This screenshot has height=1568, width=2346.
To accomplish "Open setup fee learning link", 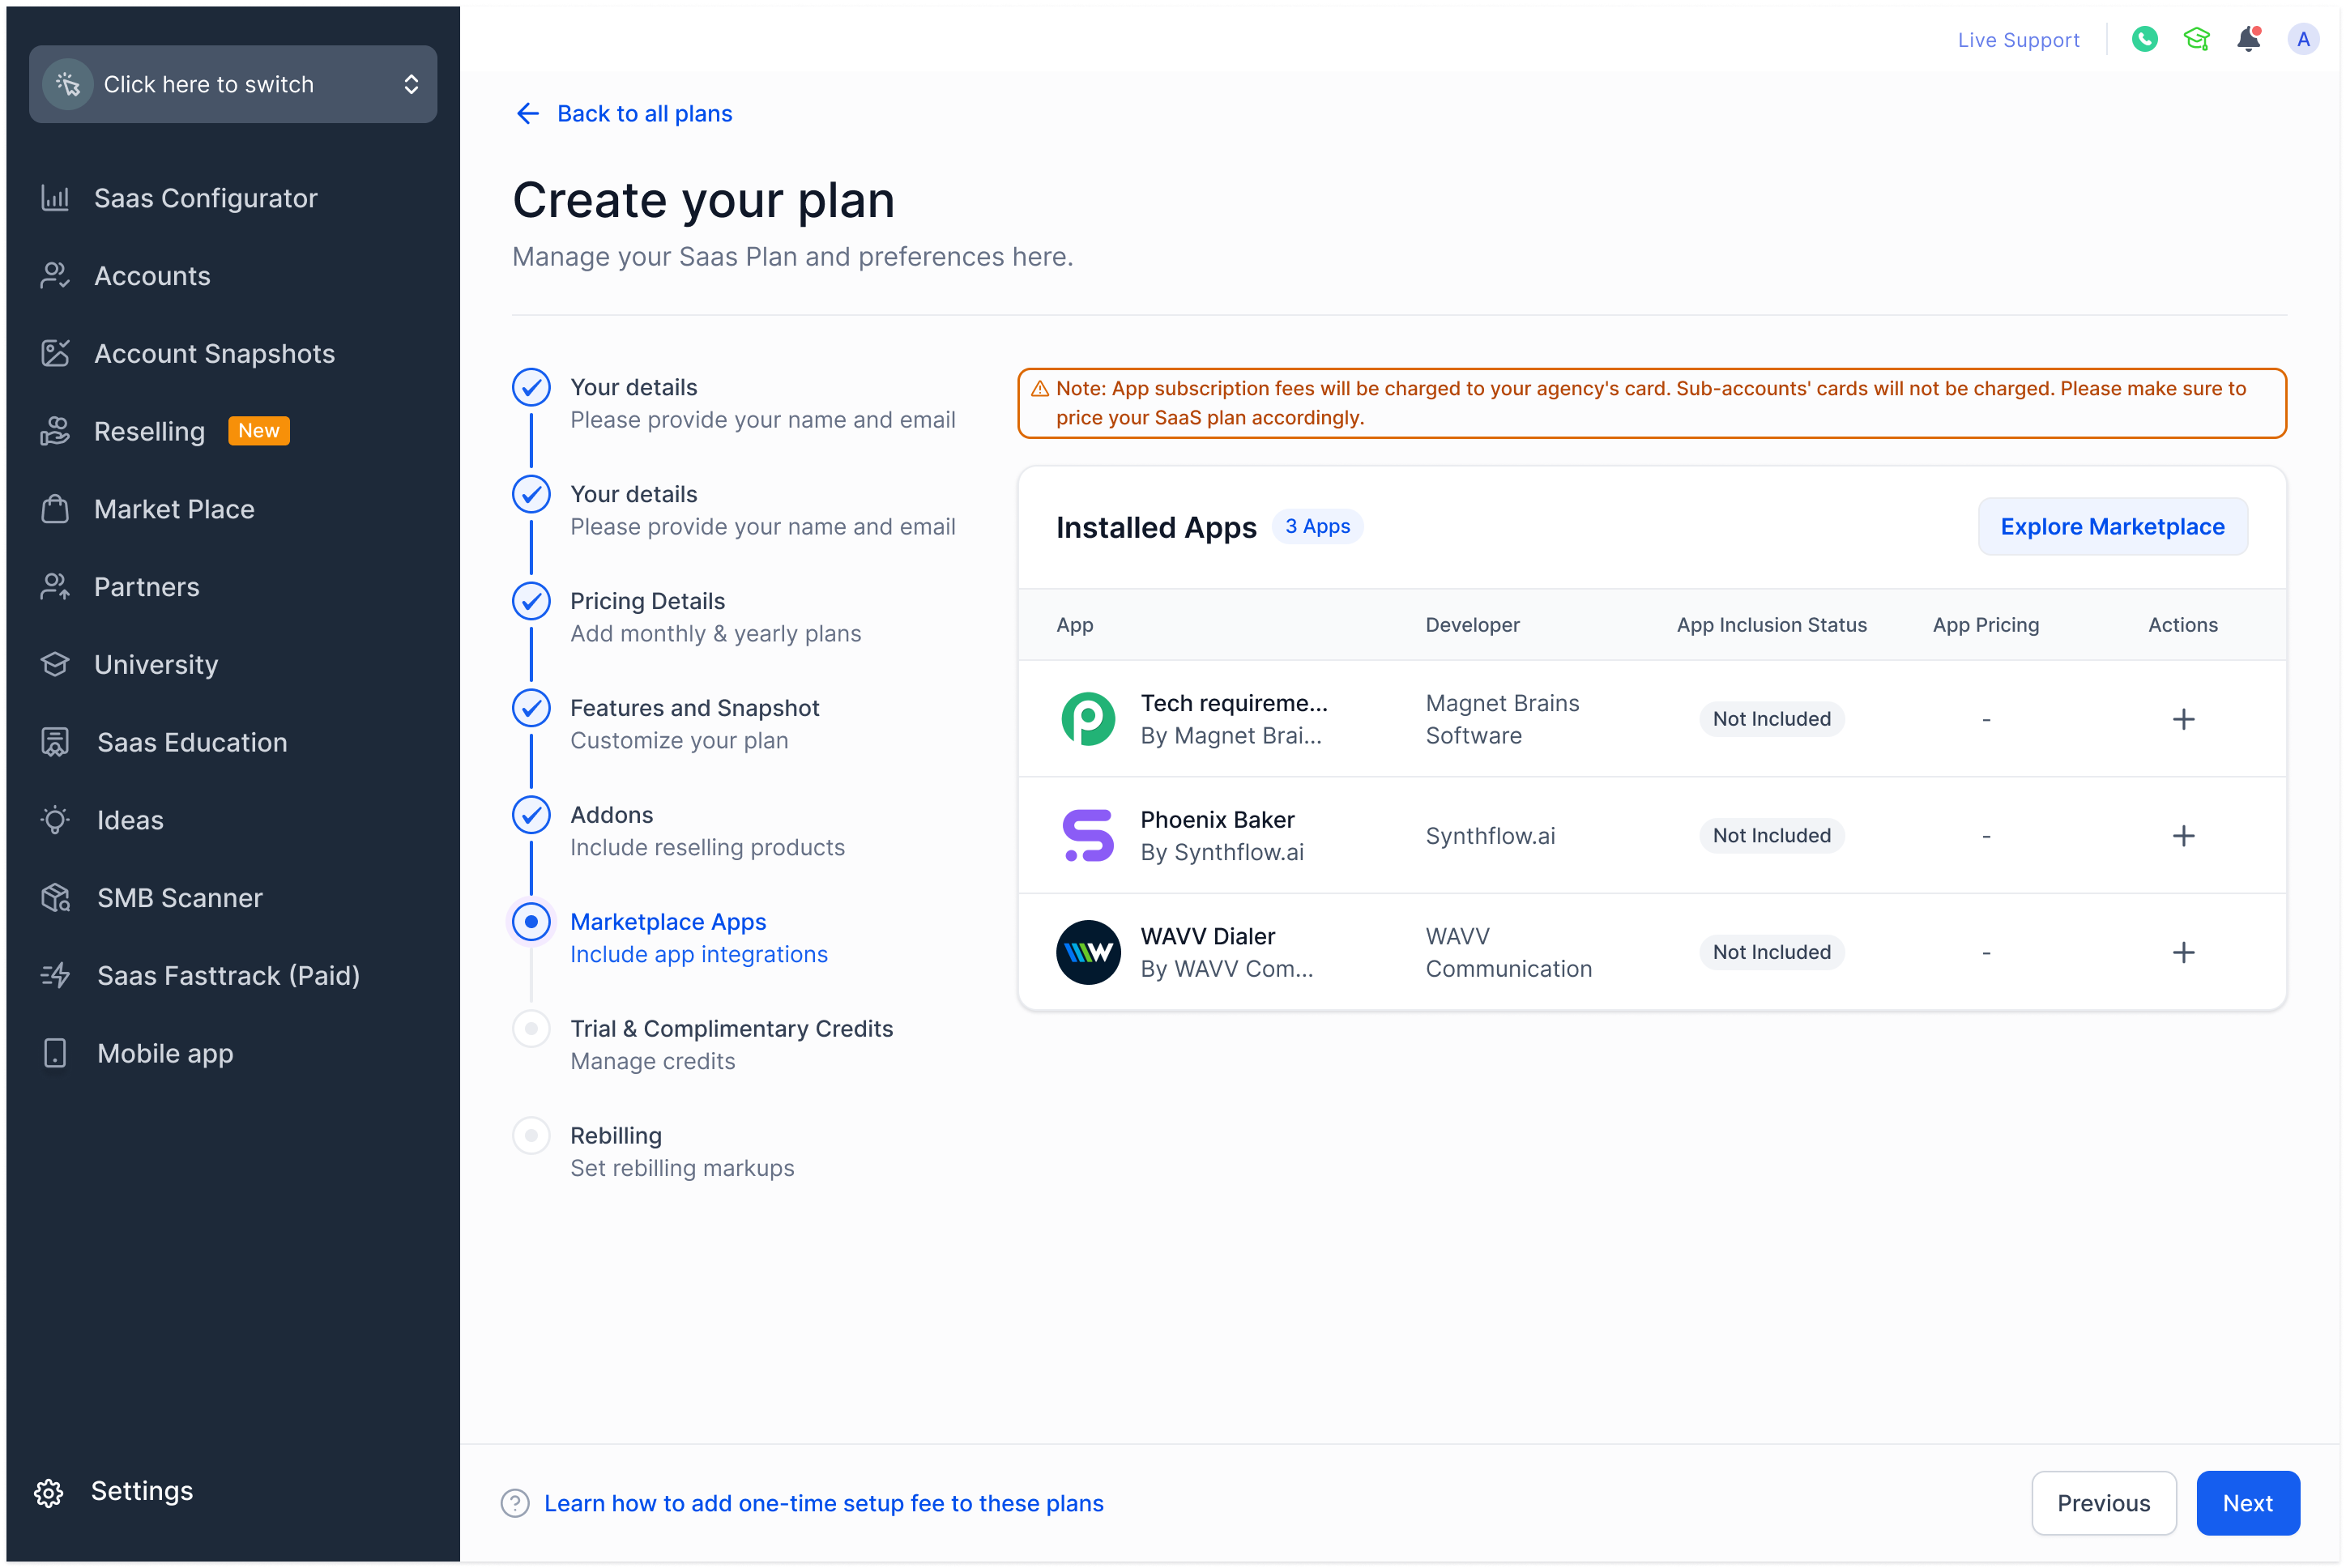I will [823, 1503].
